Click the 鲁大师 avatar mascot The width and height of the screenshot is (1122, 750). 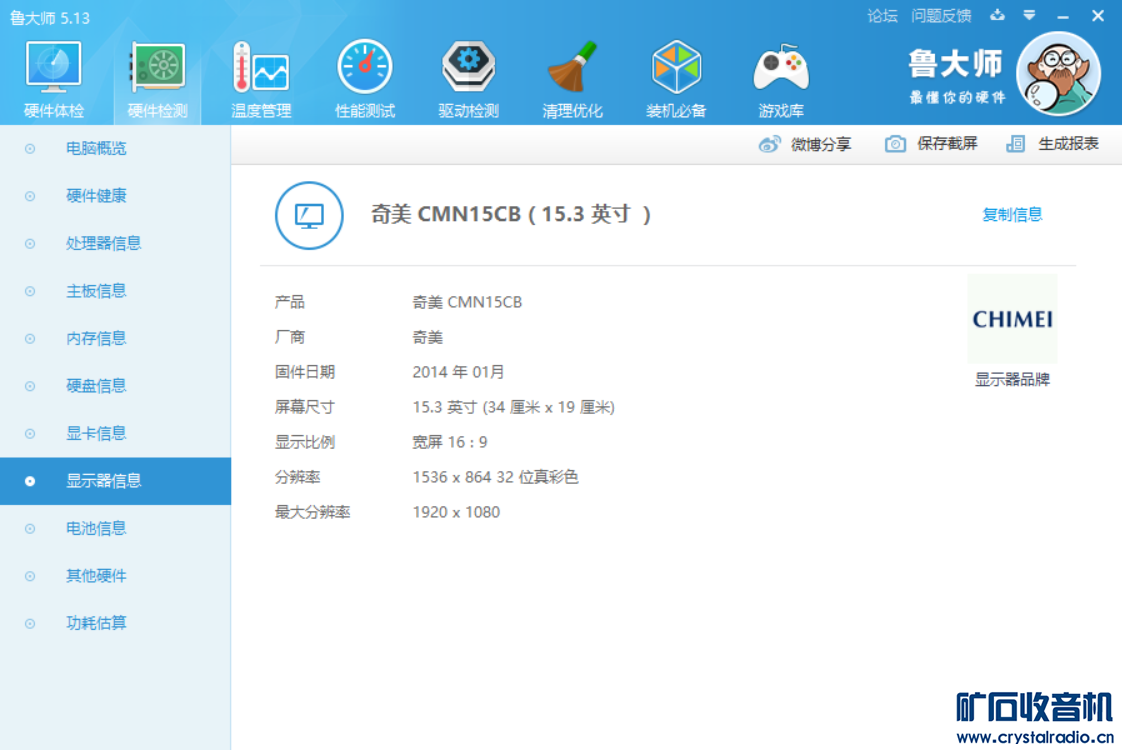1058,74
